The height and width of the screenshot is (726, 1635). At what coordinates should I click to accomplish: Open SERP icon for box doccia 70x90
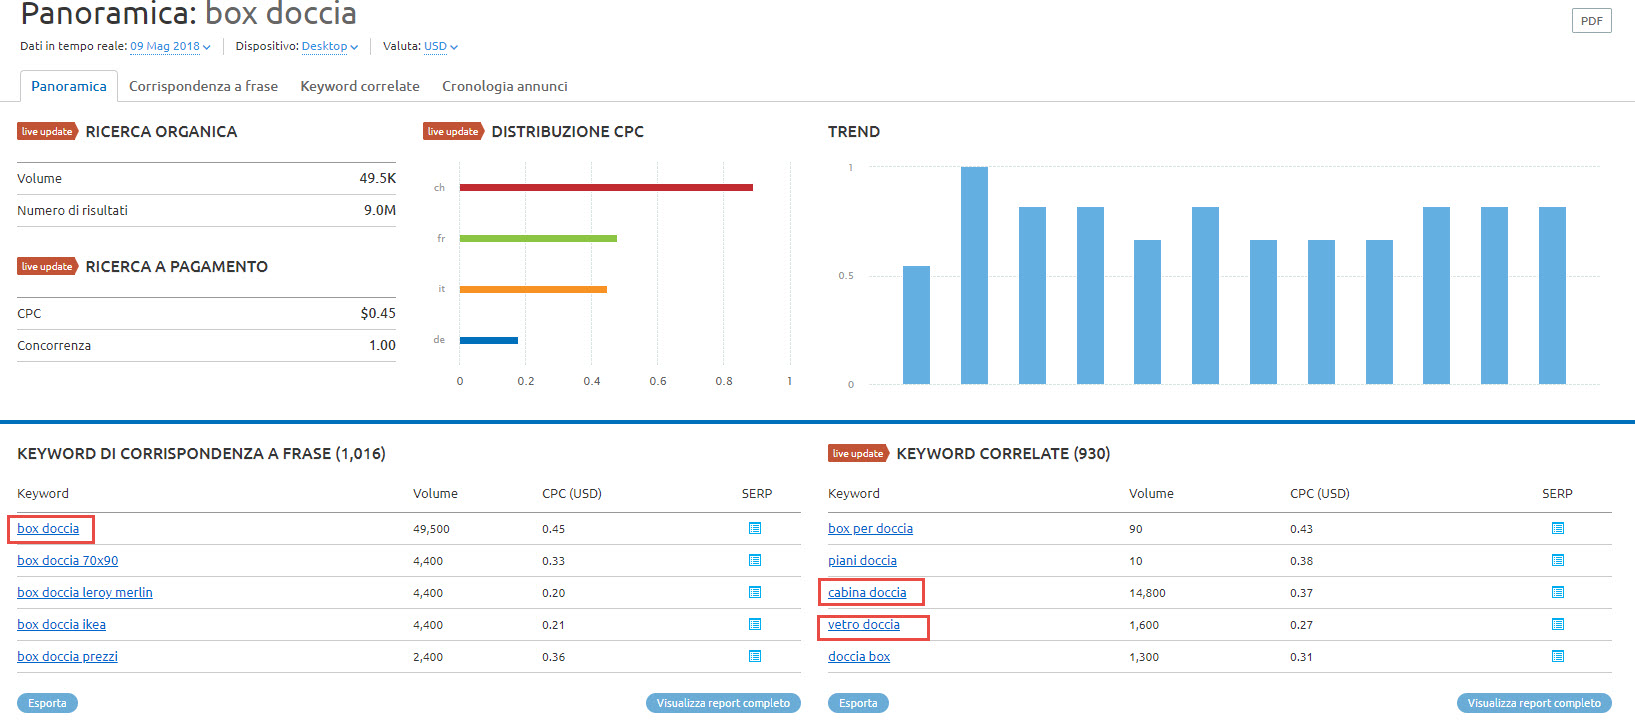tap(755, 560)
